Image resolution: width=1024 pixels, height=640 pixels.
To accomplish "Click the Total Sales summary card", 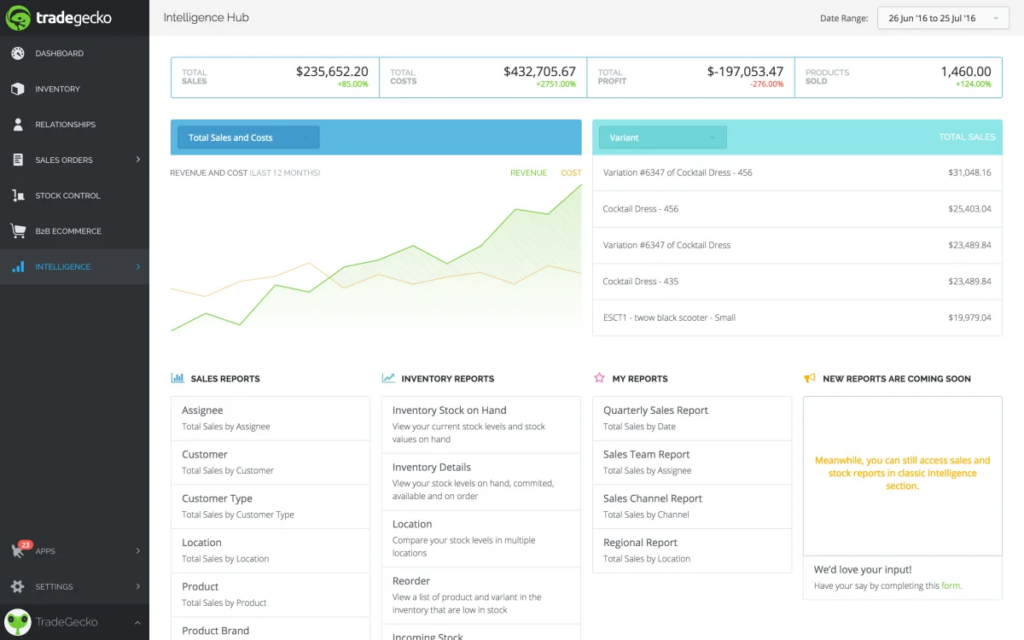I will (x=274, y=77).
